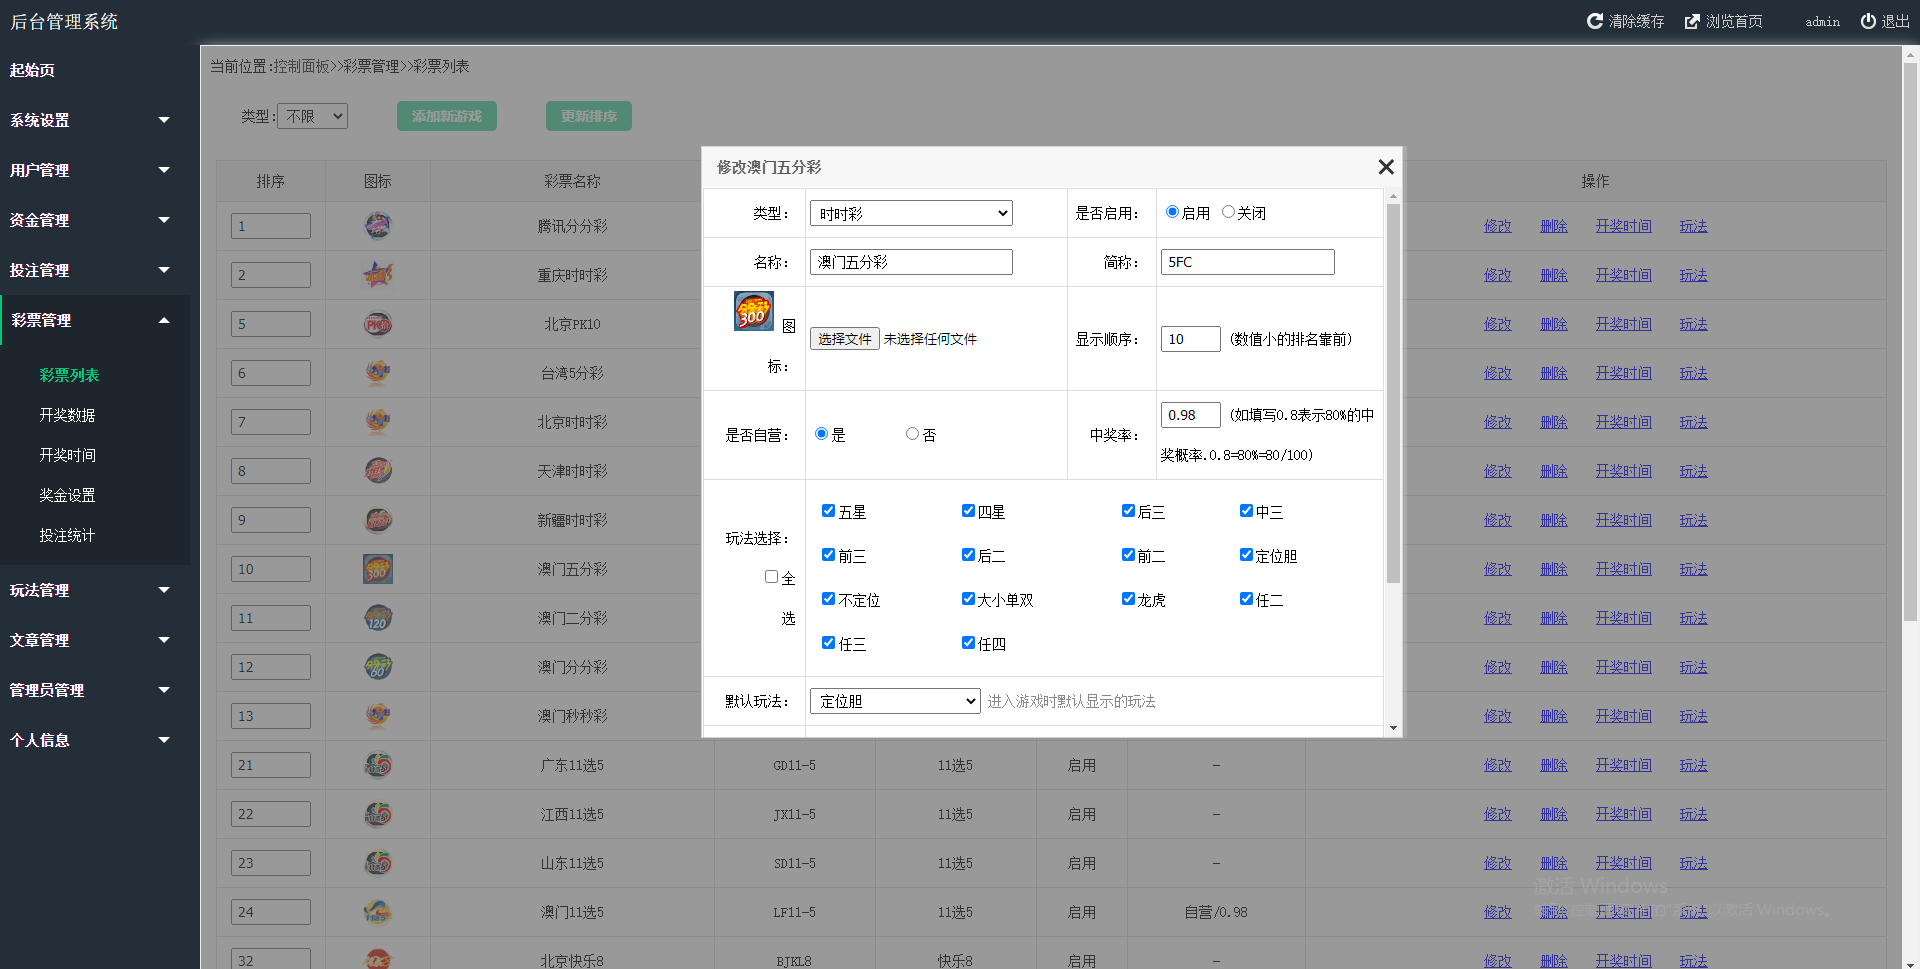Click the 腾讯分分彩 lottery icon

(x=377, y=226)
